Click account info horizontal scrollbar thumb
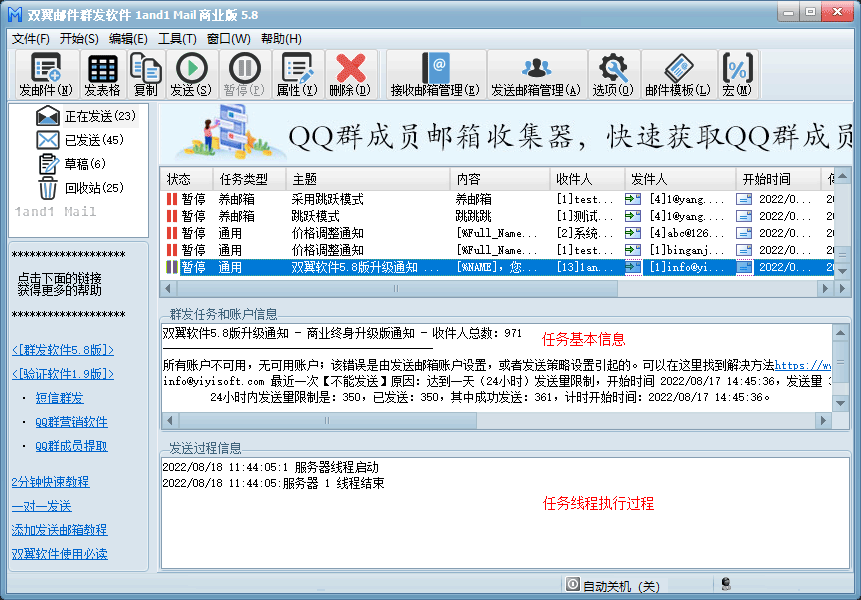This screenshot has height=600, width=861. [x=327, y=420]
